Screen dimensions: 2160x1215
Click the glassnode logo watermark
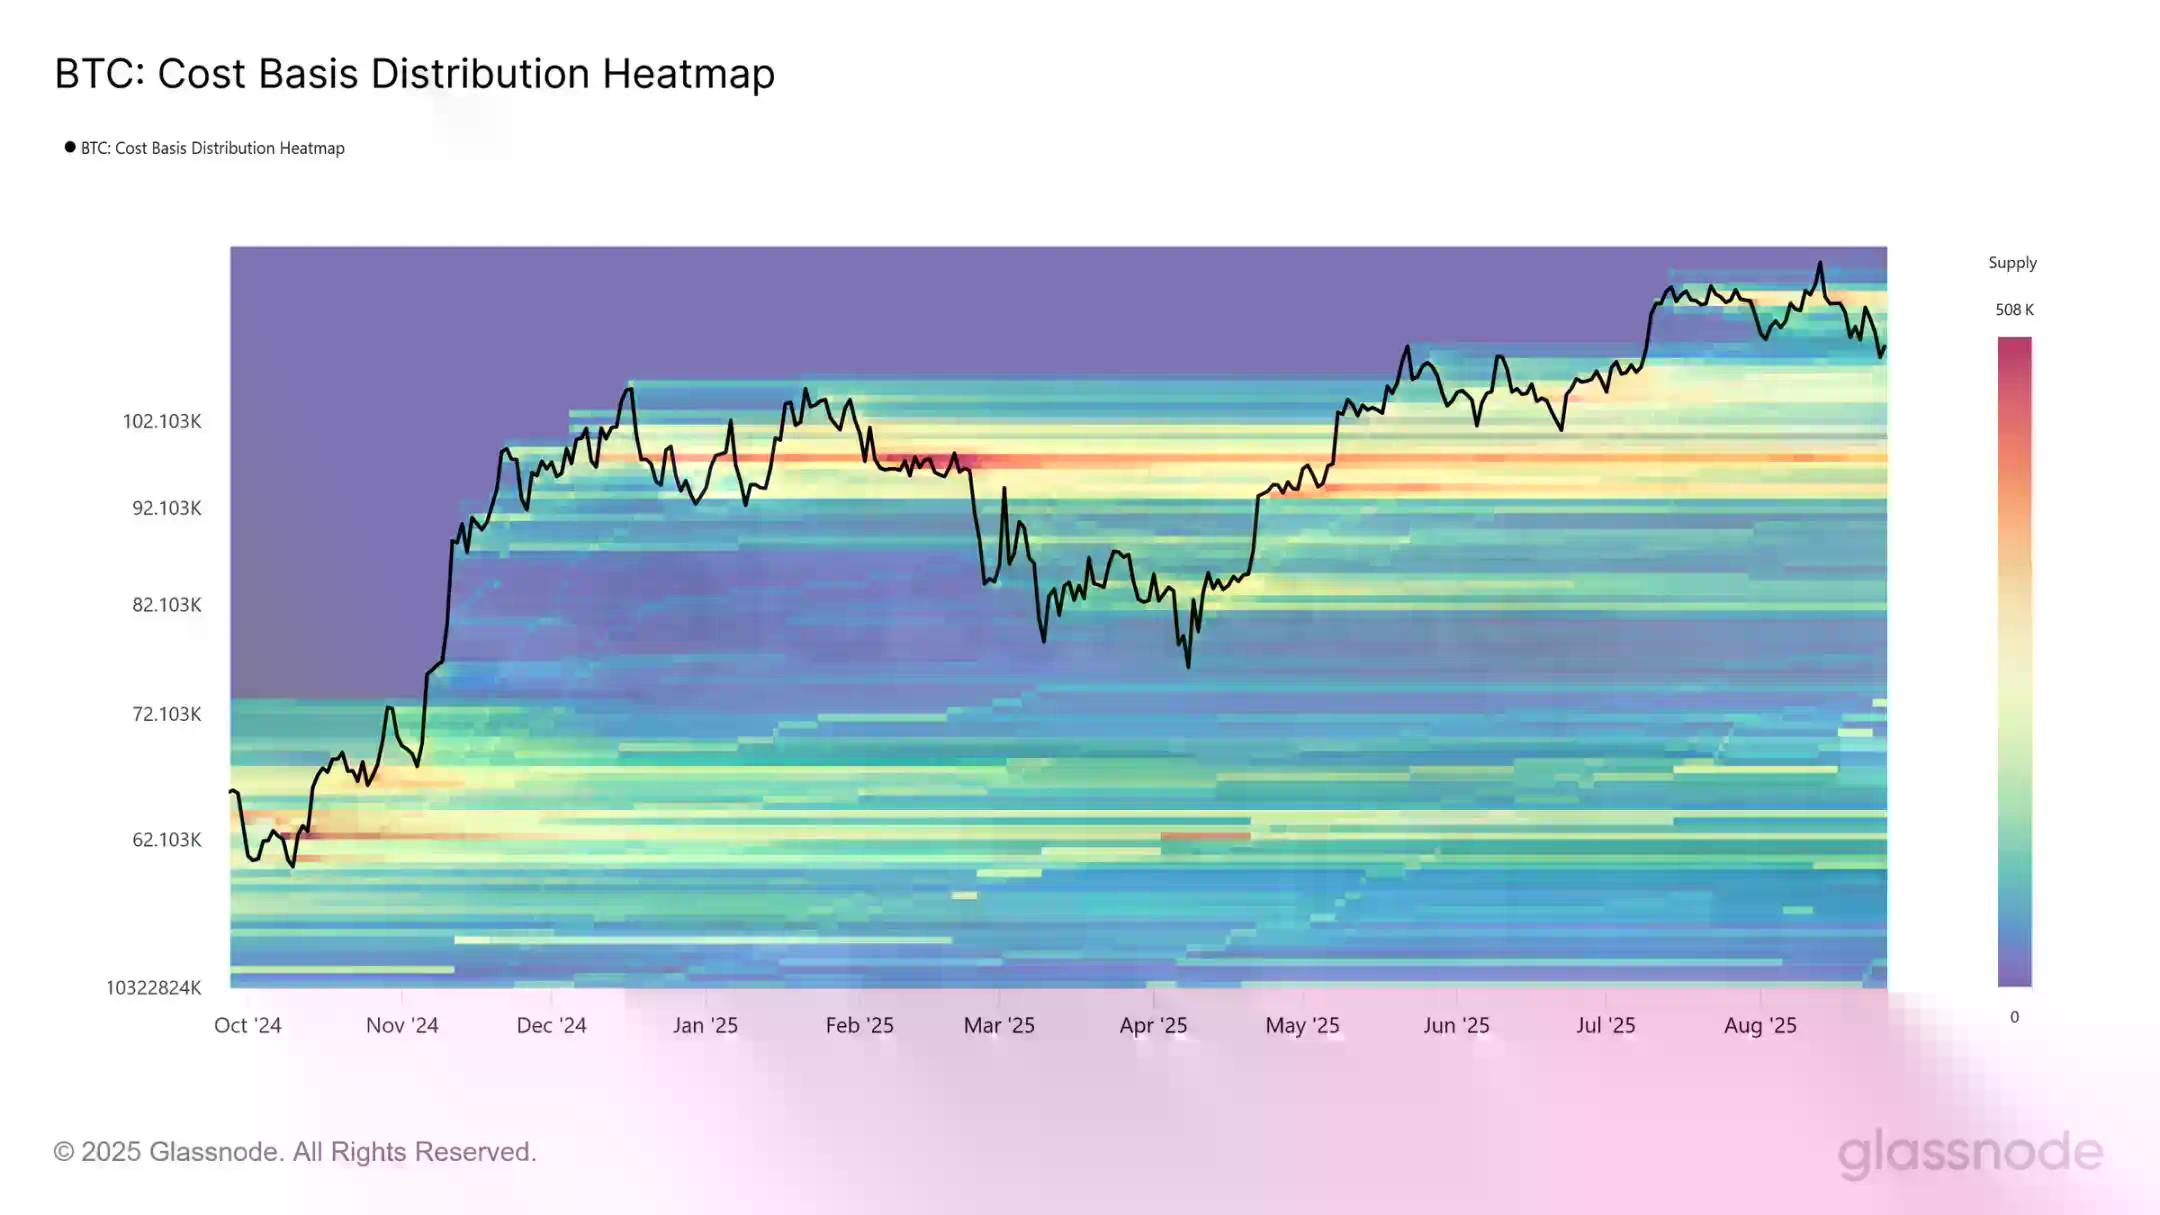click(1970, 1153)
